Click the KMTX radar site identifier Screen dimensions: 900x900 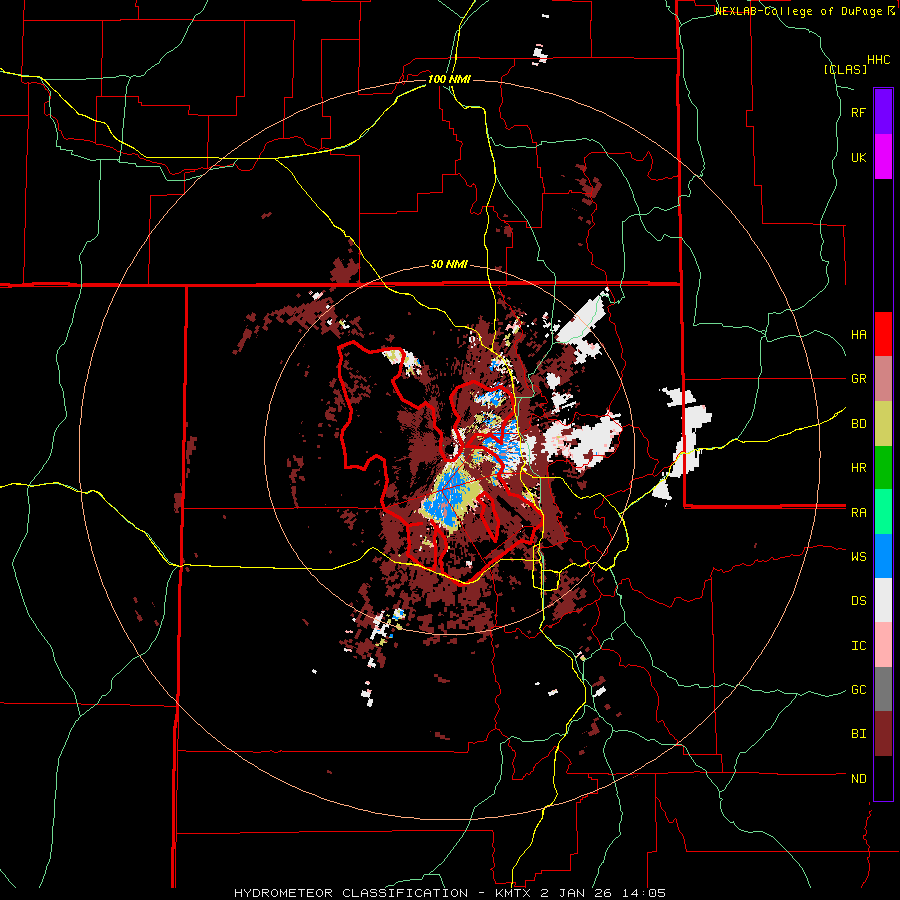[514, 893]
